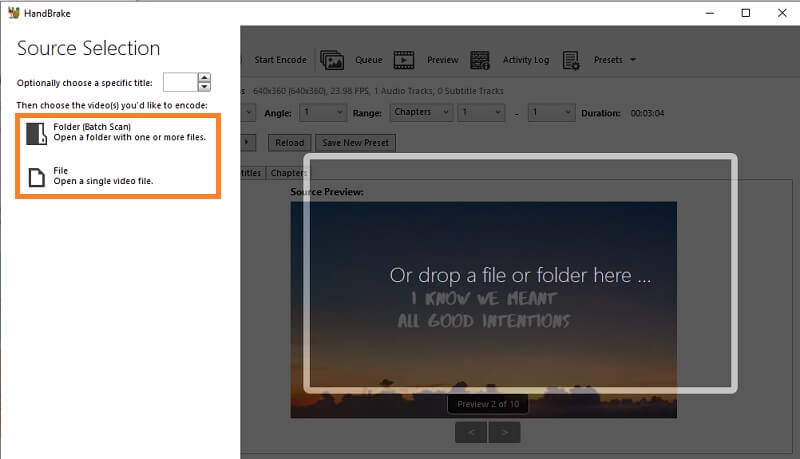Increase the specific title number stepper
The width and height of the screenshot is (800, 459).
pos(204,78)
